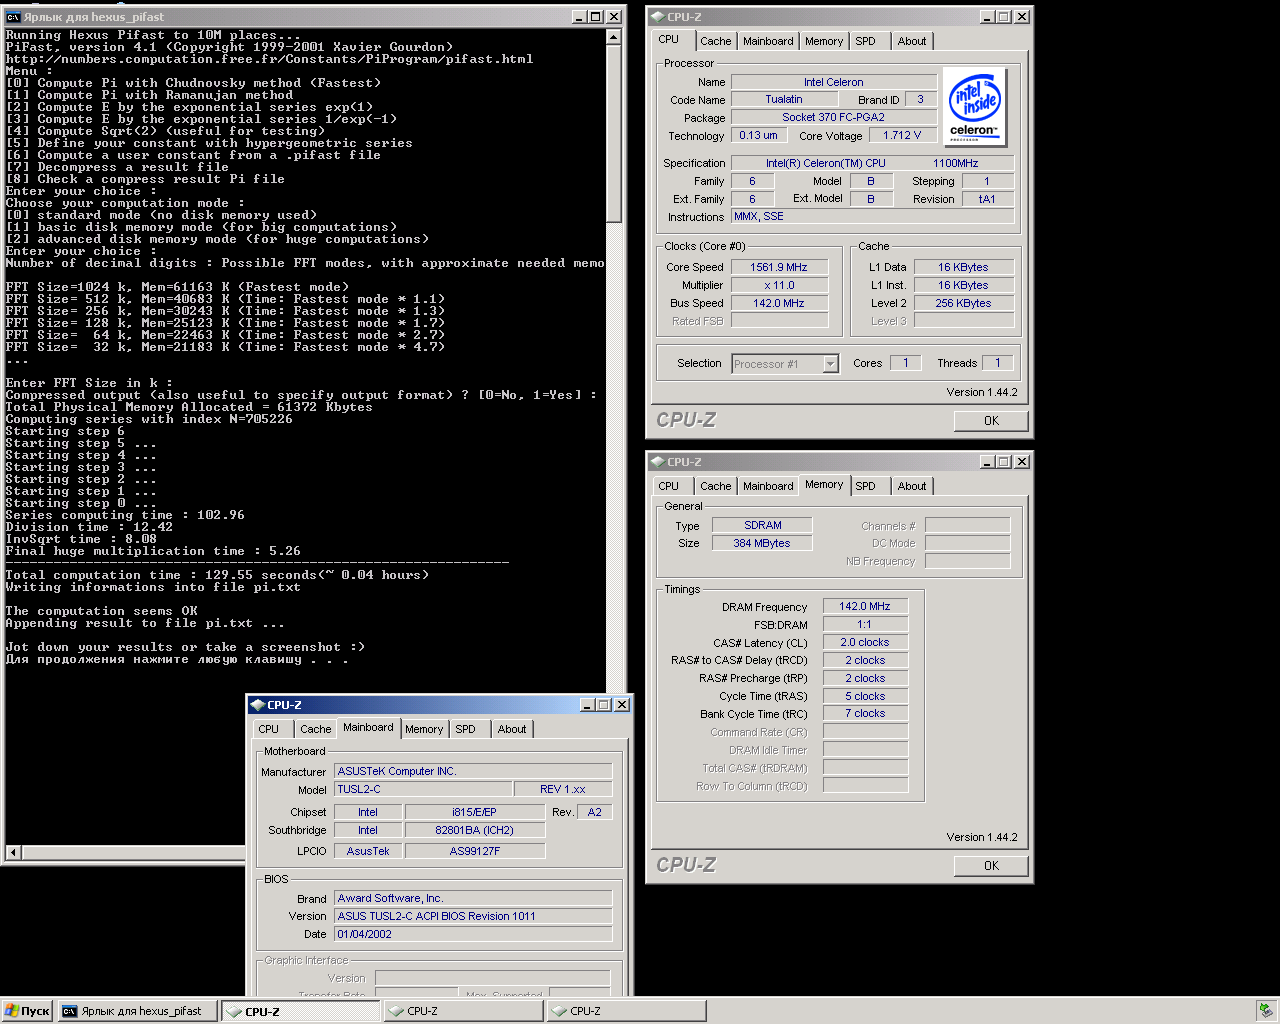Screen dimensions: 1280x1024
Task: Click the system tray icon
Action: pyautogui.click(x=1265, y=1011)
